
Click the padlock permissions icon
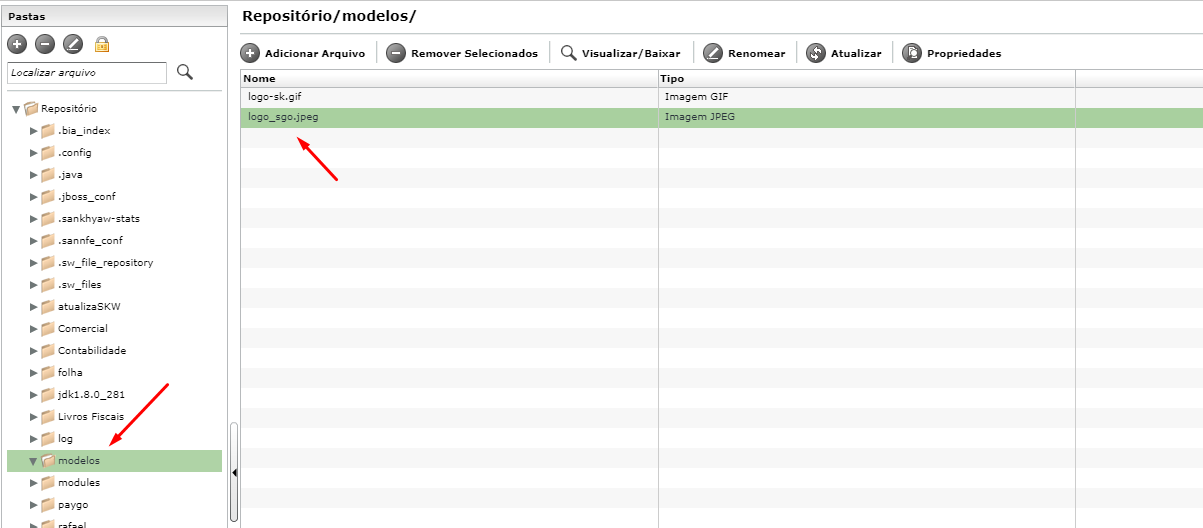tap(101, 44)
